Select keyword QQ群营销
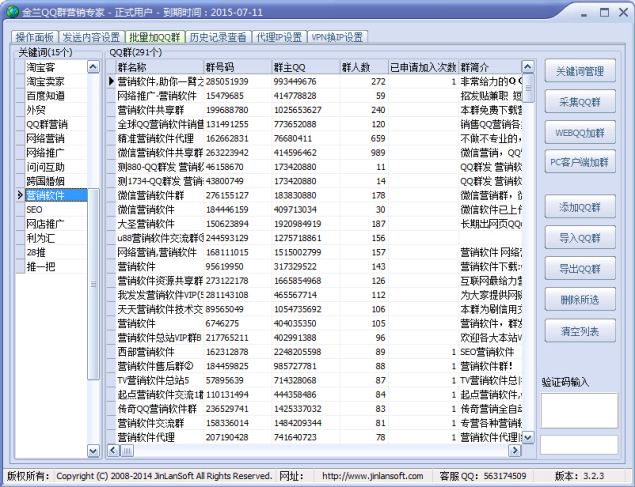 click(56, 124)
